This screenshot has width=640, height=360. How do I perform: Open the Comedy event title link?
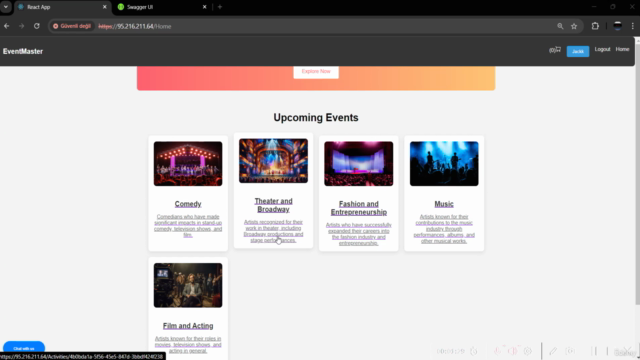point(188,204)
